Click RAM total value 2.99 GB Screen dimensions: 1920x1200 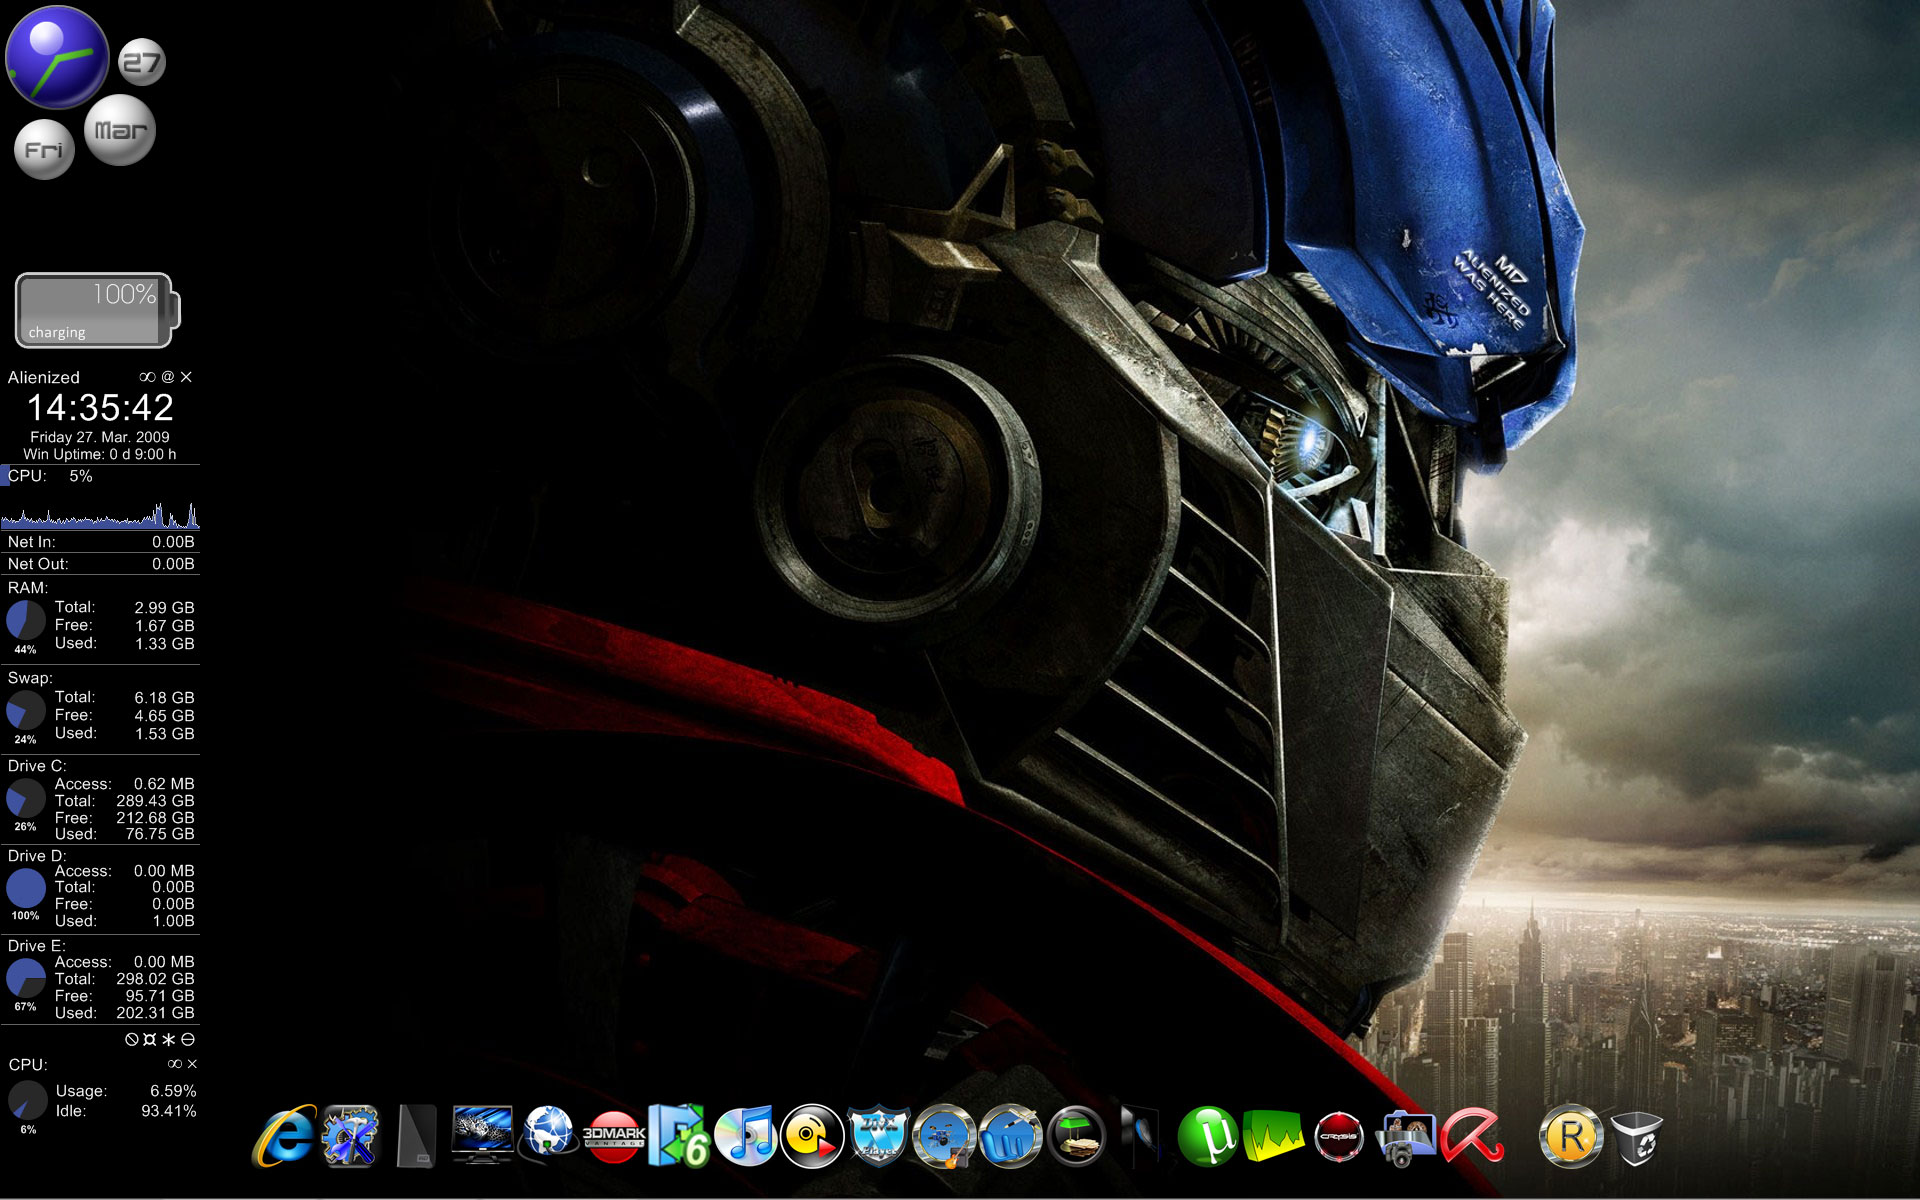pos(164,607)
